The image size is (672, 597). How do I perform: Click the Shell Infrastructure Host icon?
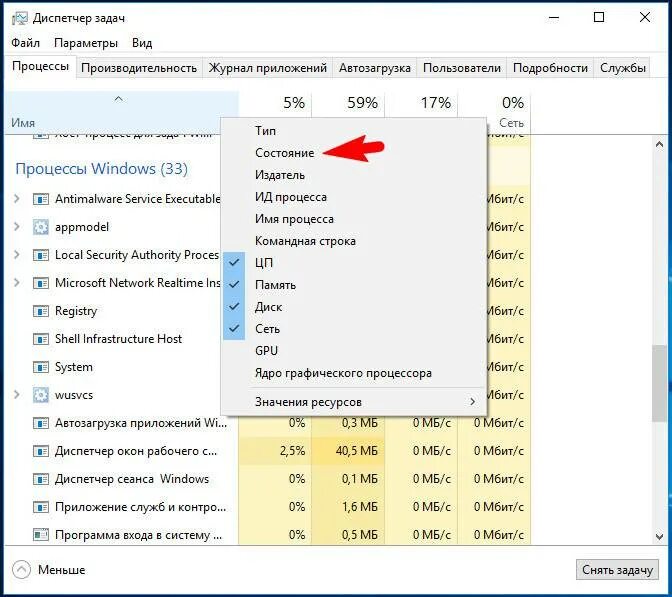tap(41, 339)
